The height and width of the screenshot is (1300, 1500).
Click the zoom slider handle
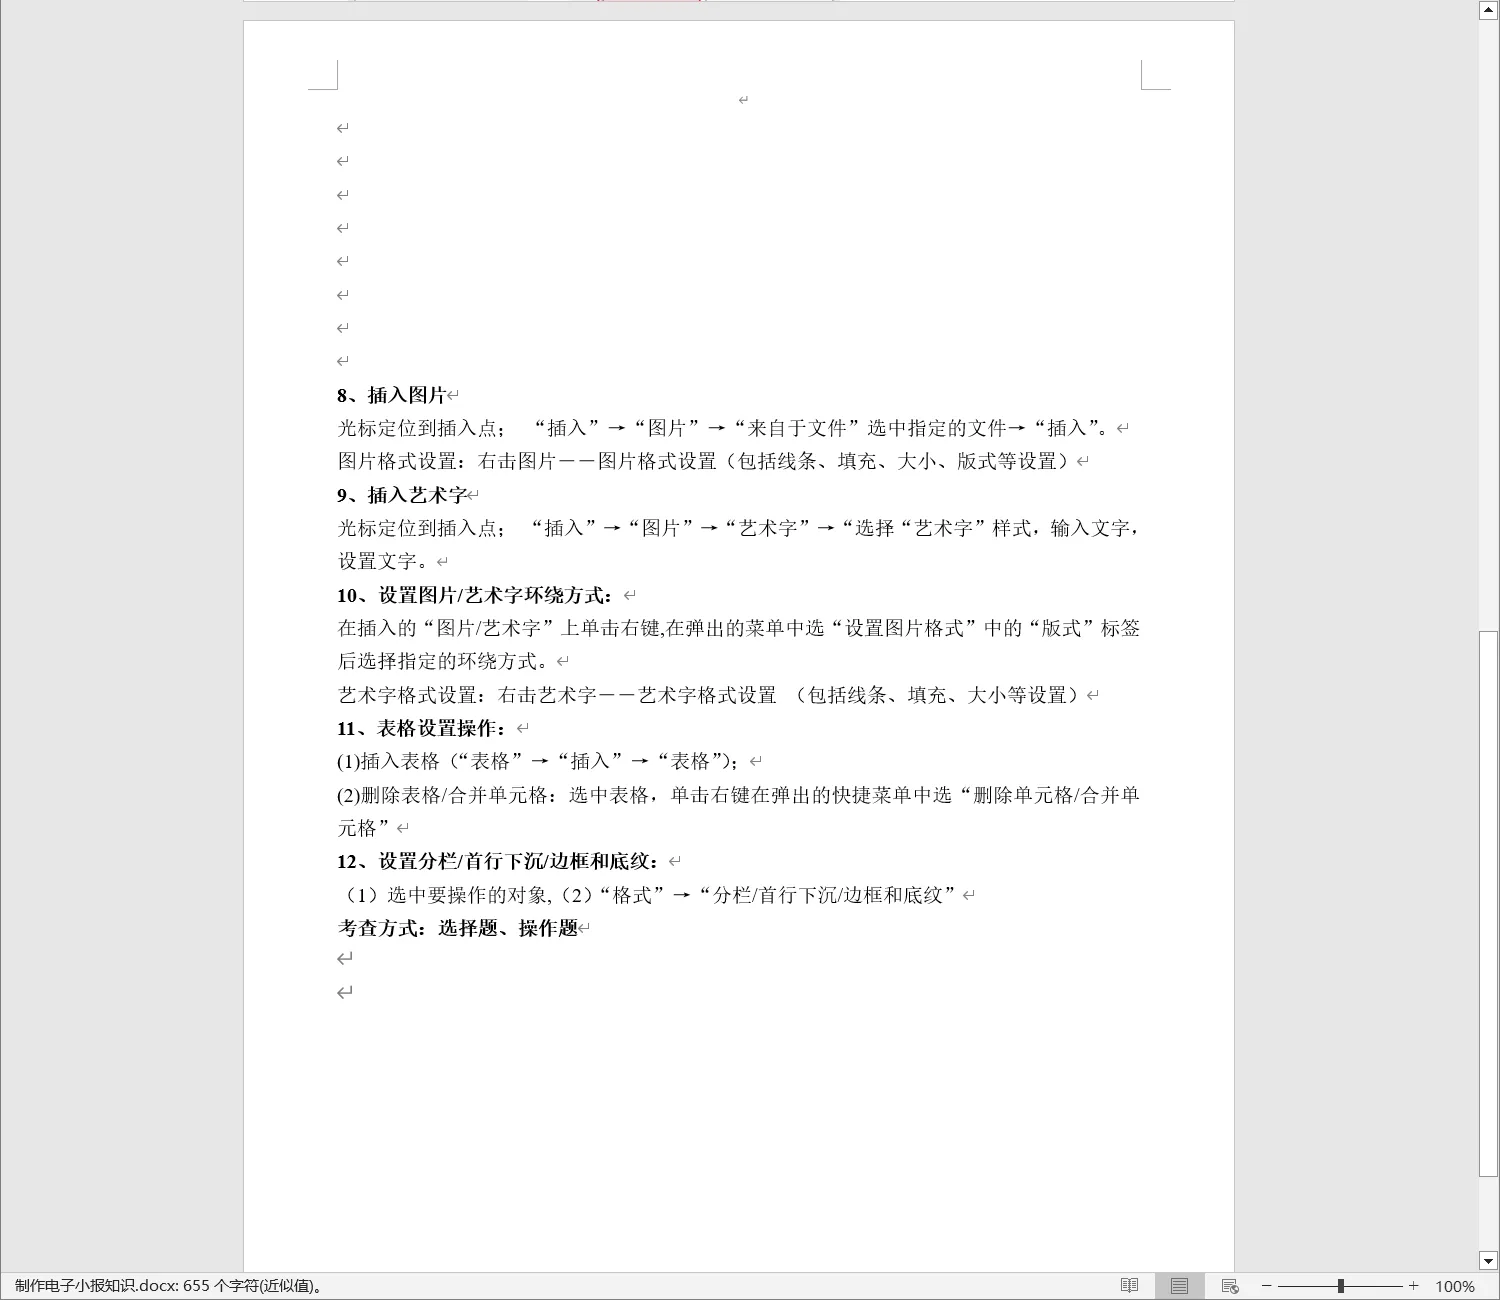(1340, 1286)
